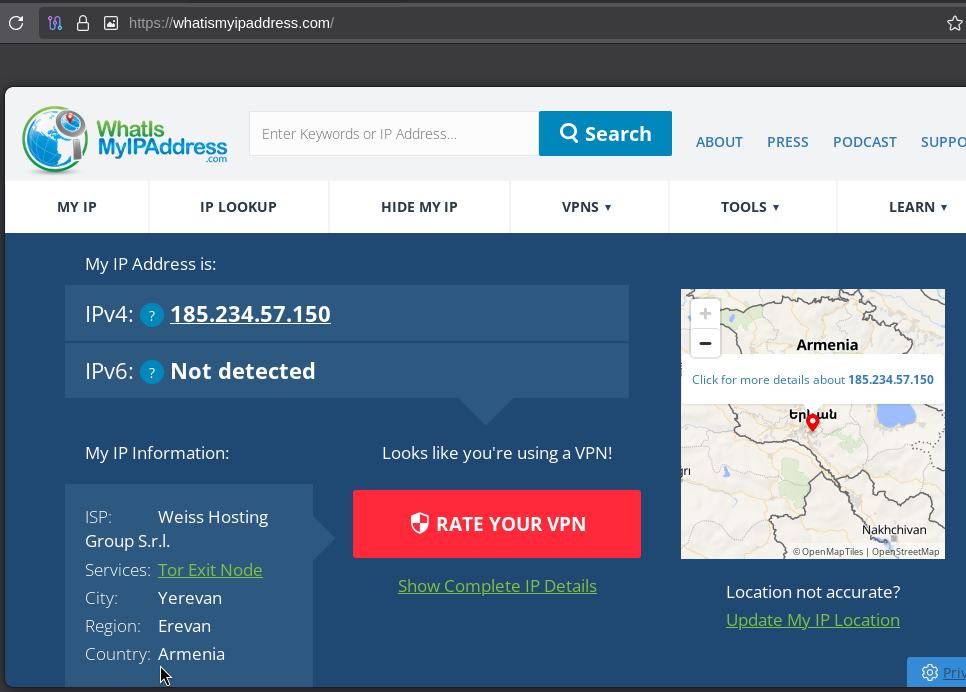Viewport: 966px width, 692px height.
Task: Expand the TOOLS dropdown menu
Action: [750, 207]
